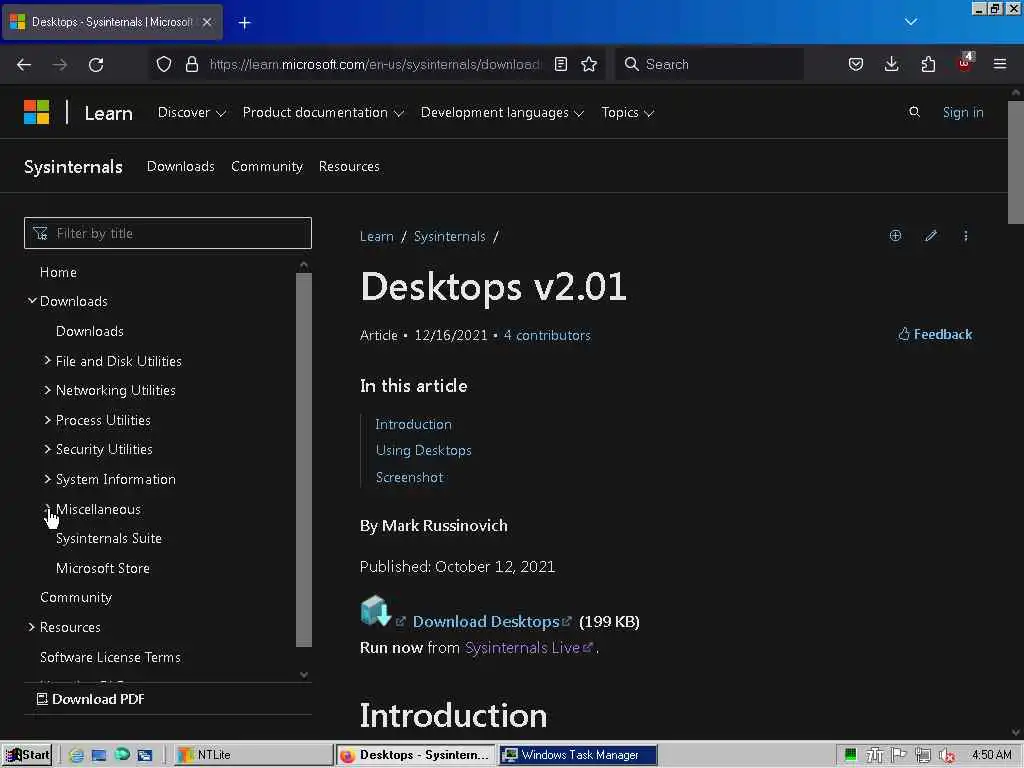
Task: Click the Desktops download package icon
Action: 376,611
